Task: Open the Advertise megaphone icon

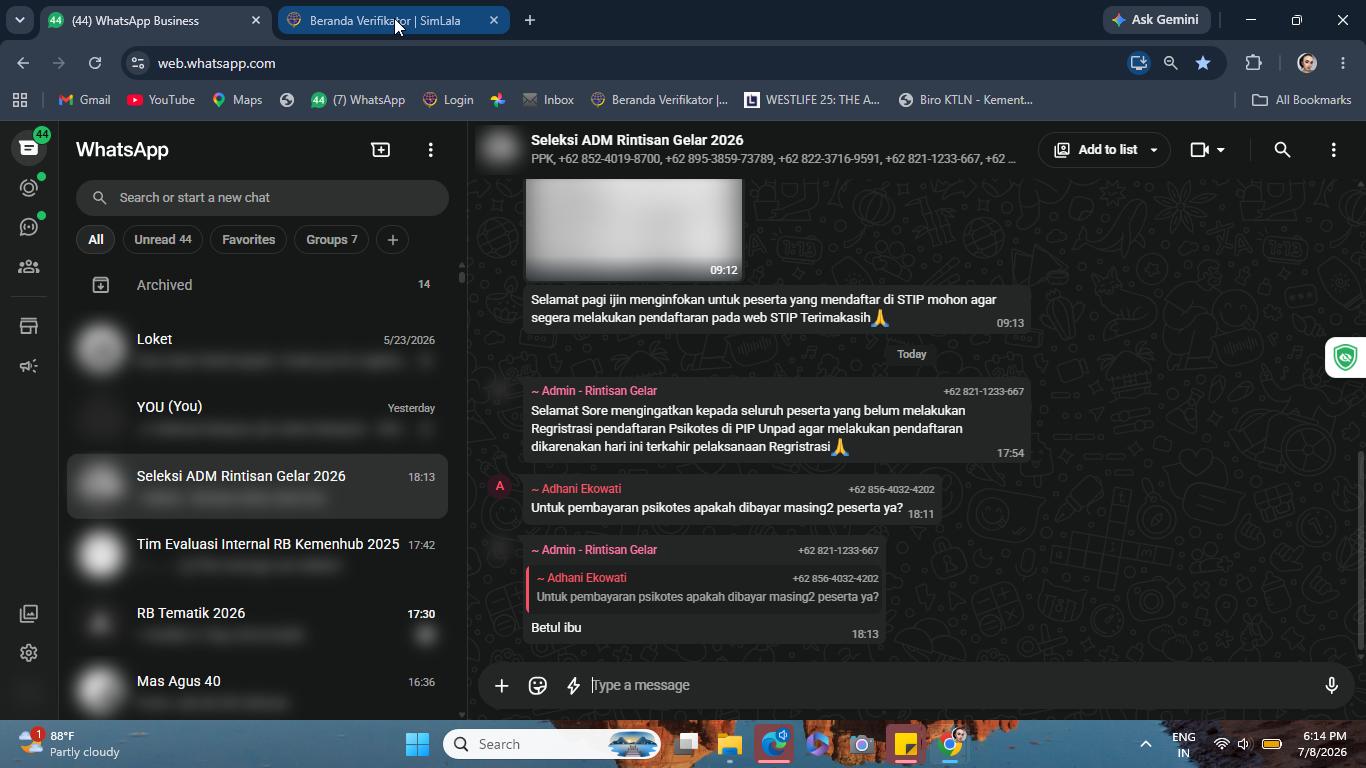Action: (29, 366)
